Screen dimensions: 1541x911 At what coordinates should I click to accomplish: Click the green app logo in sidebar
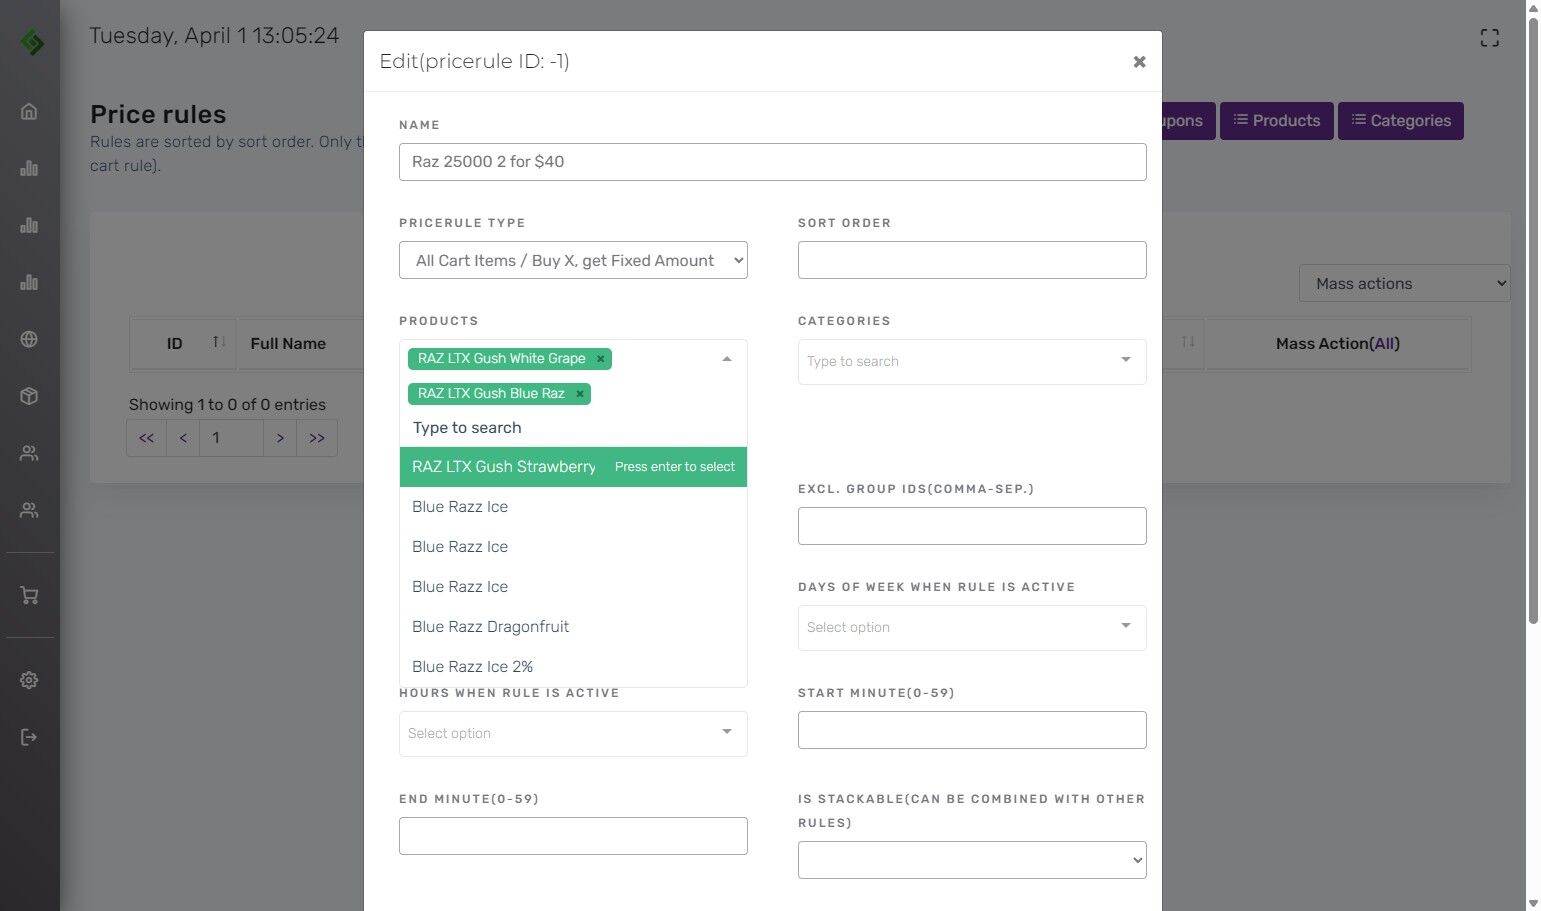tap(32, 42)
